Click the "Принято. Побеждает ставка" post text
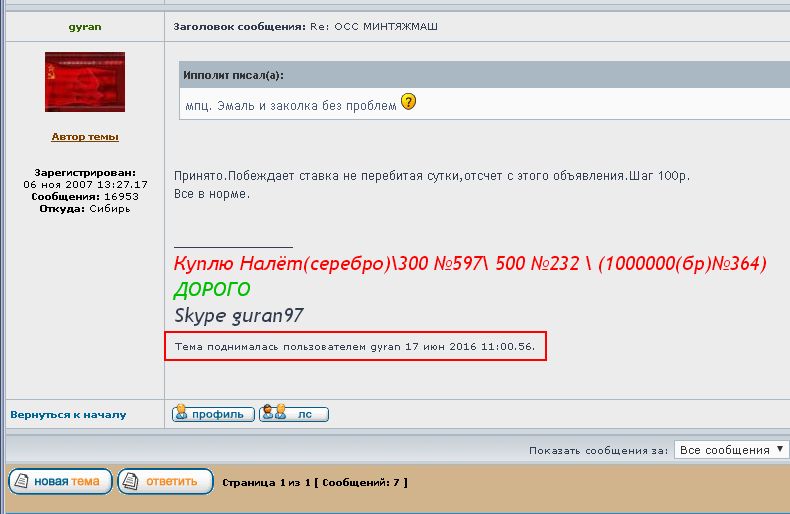Viewport: 790px width, 514px height. coord(432,176)
